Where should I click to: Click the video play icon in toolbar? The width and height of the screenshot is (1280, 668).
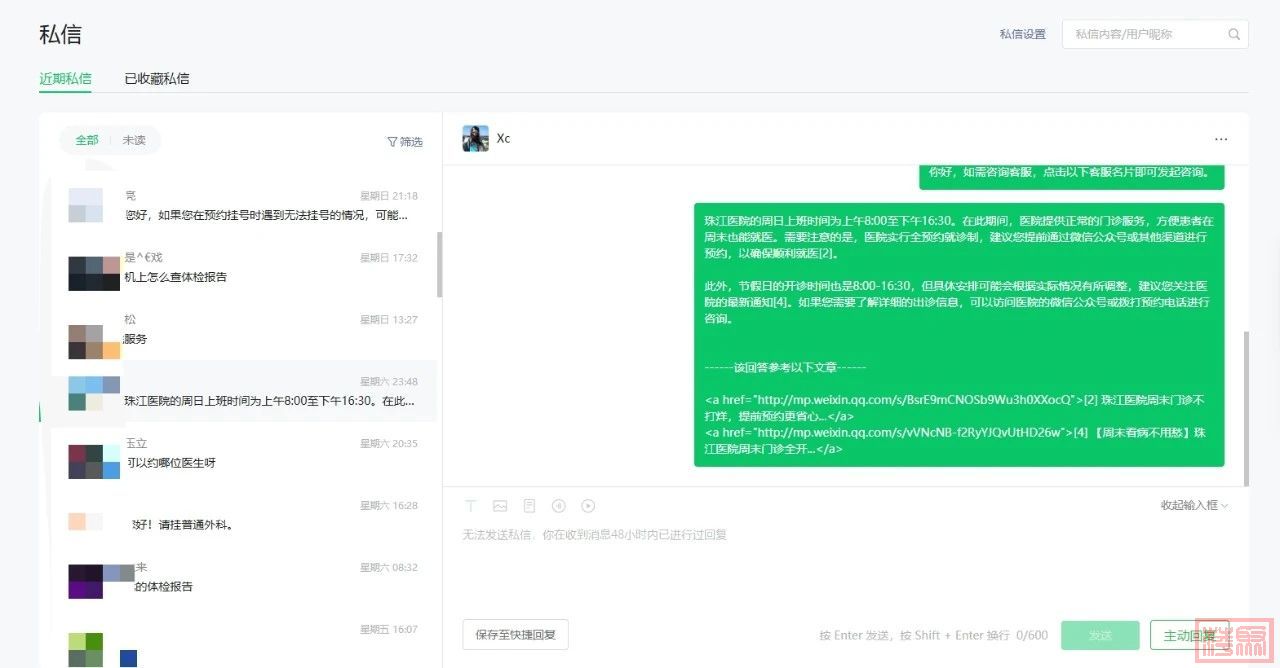pos(588,506)
